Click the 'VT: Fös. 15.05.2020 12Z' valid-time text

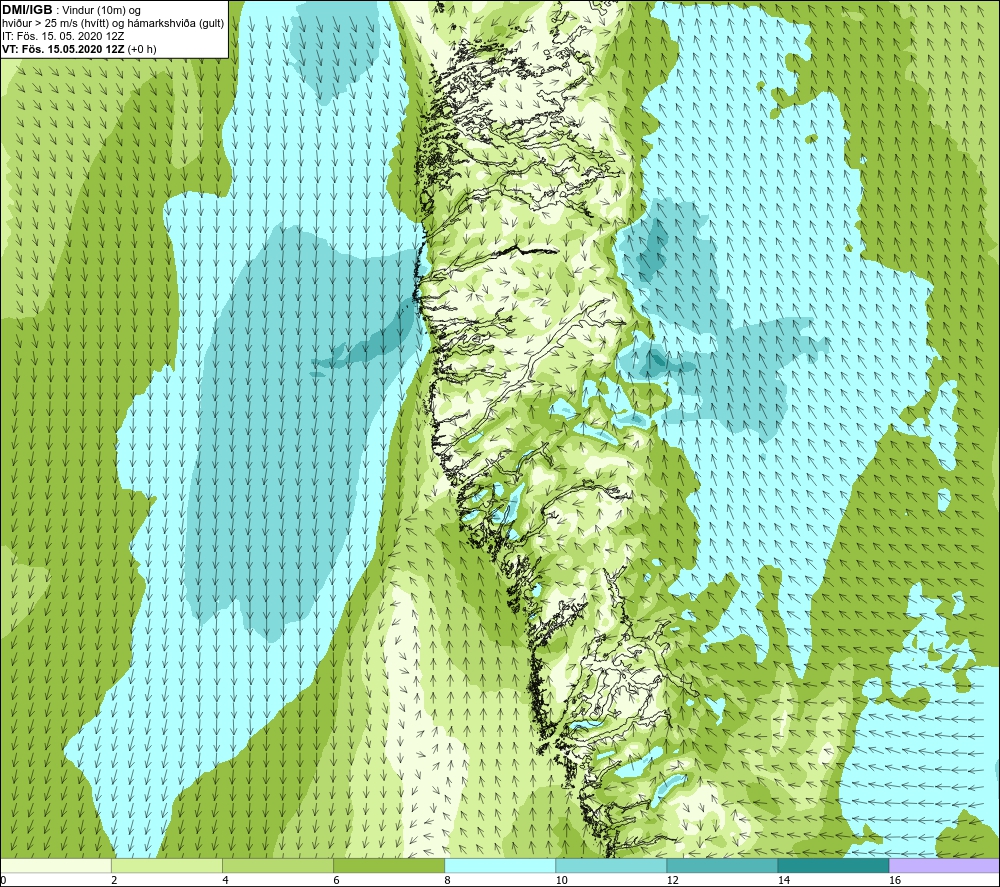[x=64, y=49]
